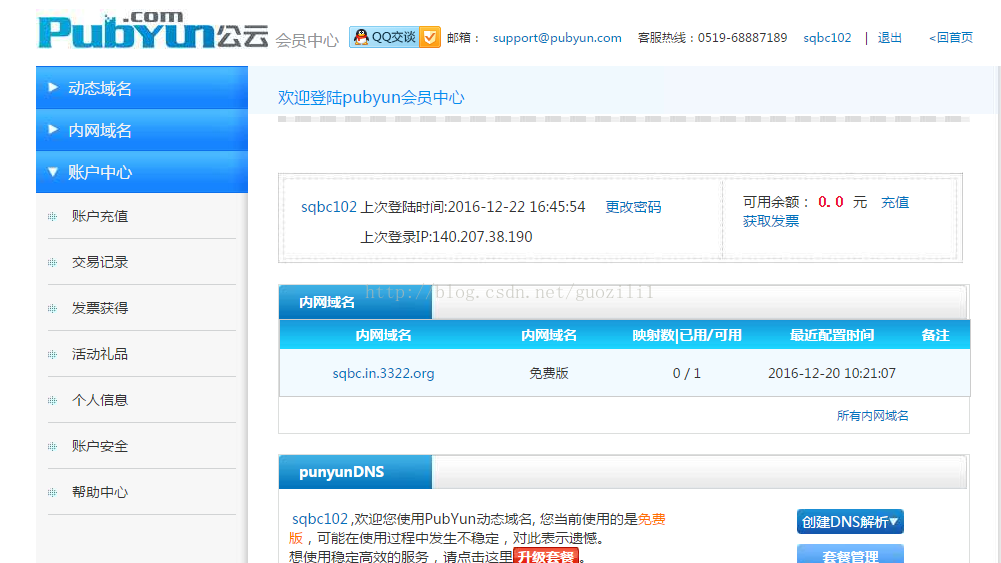The width and height of the screenshot is (1001, 563).
Task: Click 欢迎登陆pubyun会员中心 heading
Action: [371, 98]
